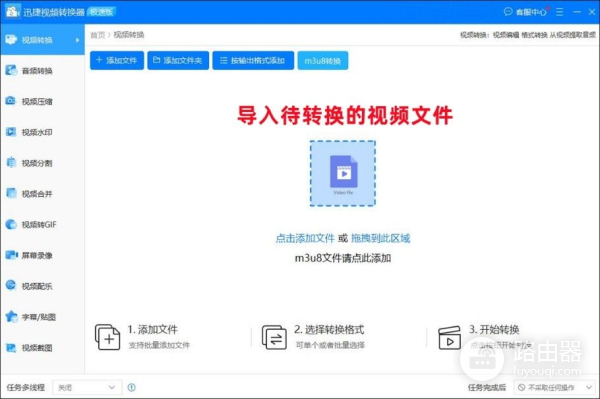Click the 添加文件 button
This screenshot has width=600, height=399.
(x=117, y=60)
